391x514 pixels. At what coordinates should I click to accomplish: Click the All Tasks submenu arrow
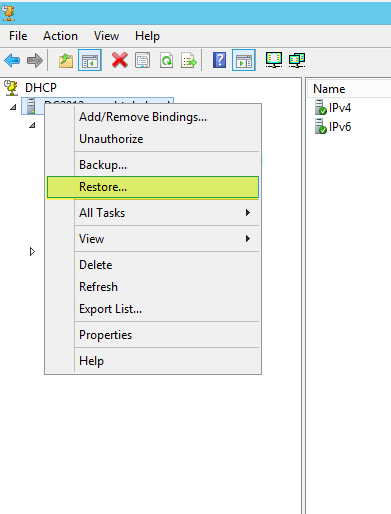coord(248,213)
